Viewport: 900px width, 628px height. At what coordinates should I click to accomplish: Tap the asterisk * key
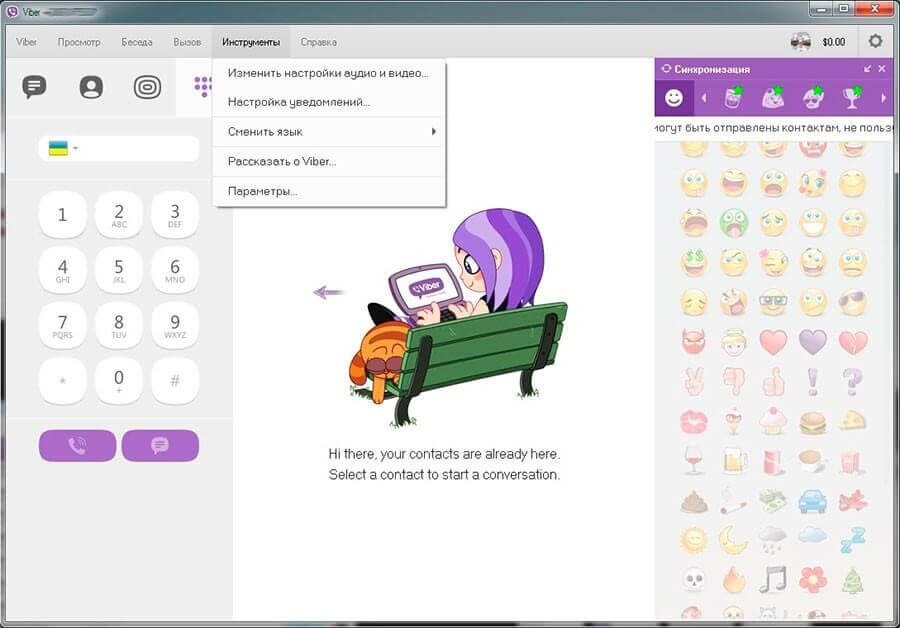(63, 381)
